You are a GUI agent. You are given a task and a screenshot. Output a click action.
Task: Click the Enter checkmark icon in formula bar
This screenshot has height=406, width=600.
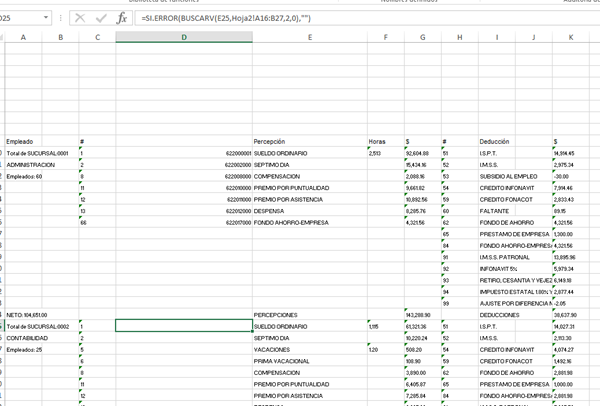(x=100, y=18)
